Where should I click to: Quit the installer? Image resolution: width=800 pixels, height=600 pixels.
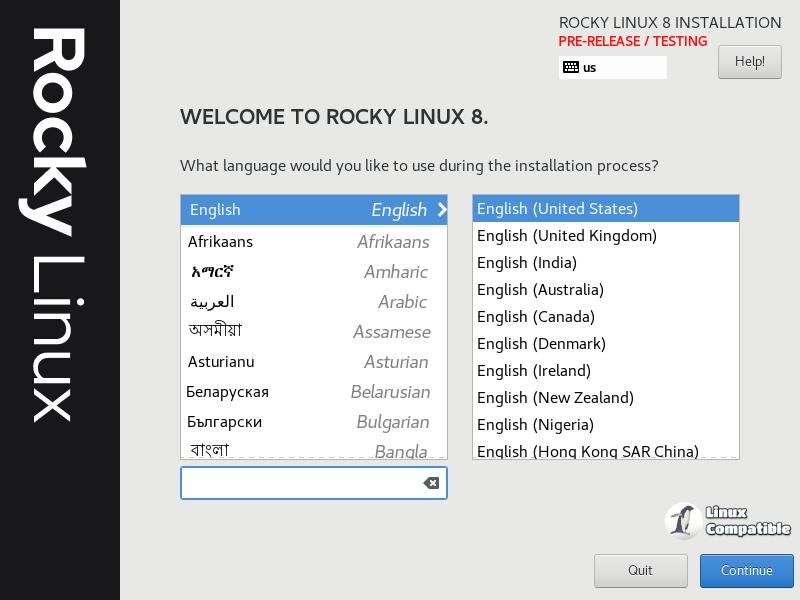pos(640,571)
